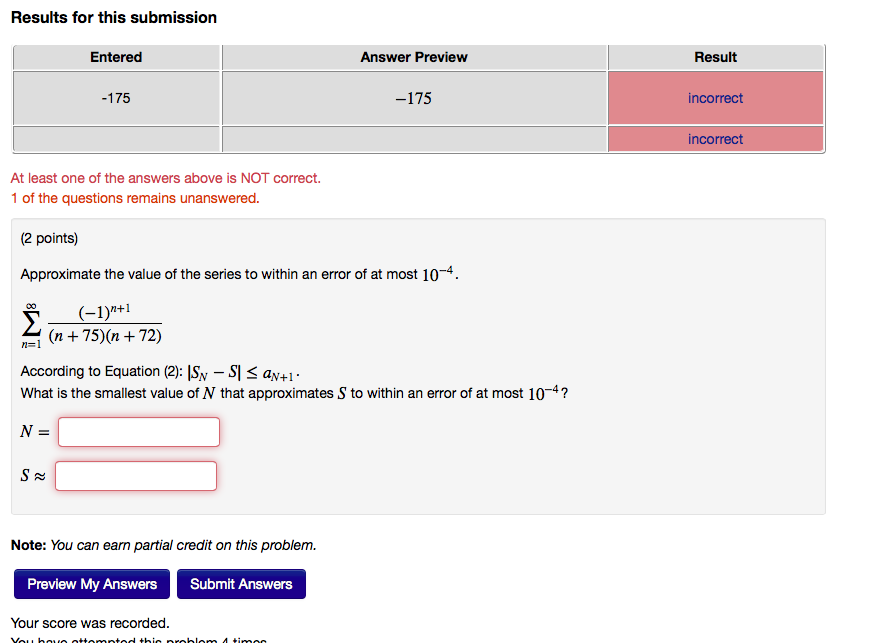Select the Result column header

[x=715, y=57]
